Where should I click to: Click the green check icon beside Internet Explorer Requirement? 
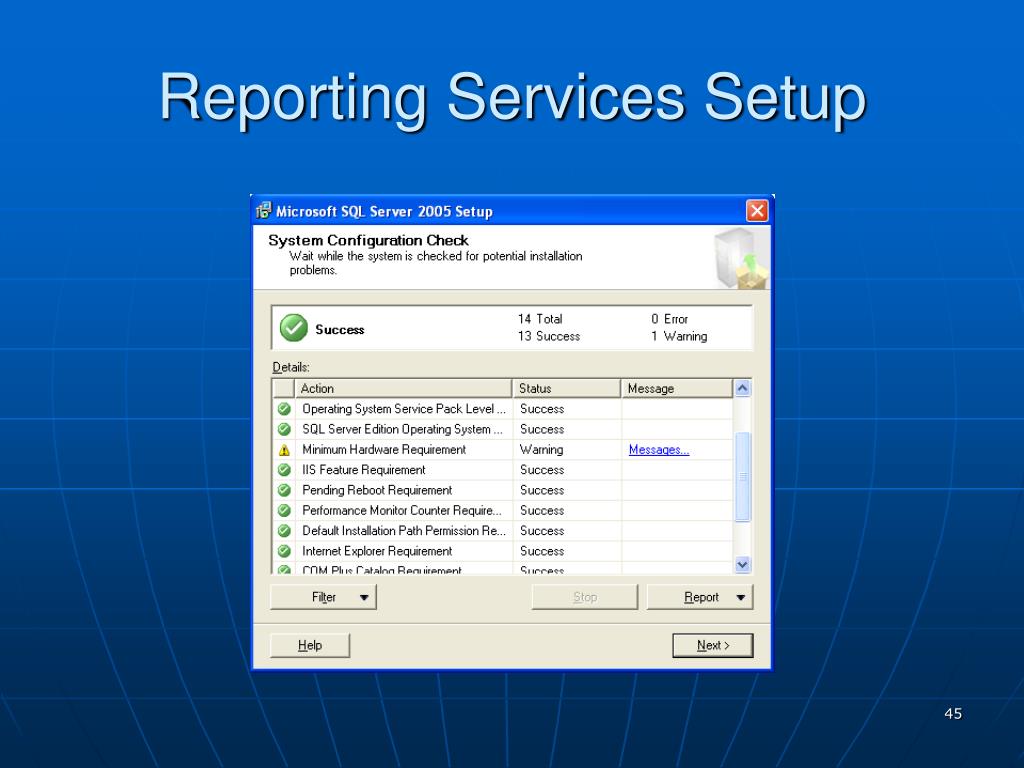[x=284, y=551]
